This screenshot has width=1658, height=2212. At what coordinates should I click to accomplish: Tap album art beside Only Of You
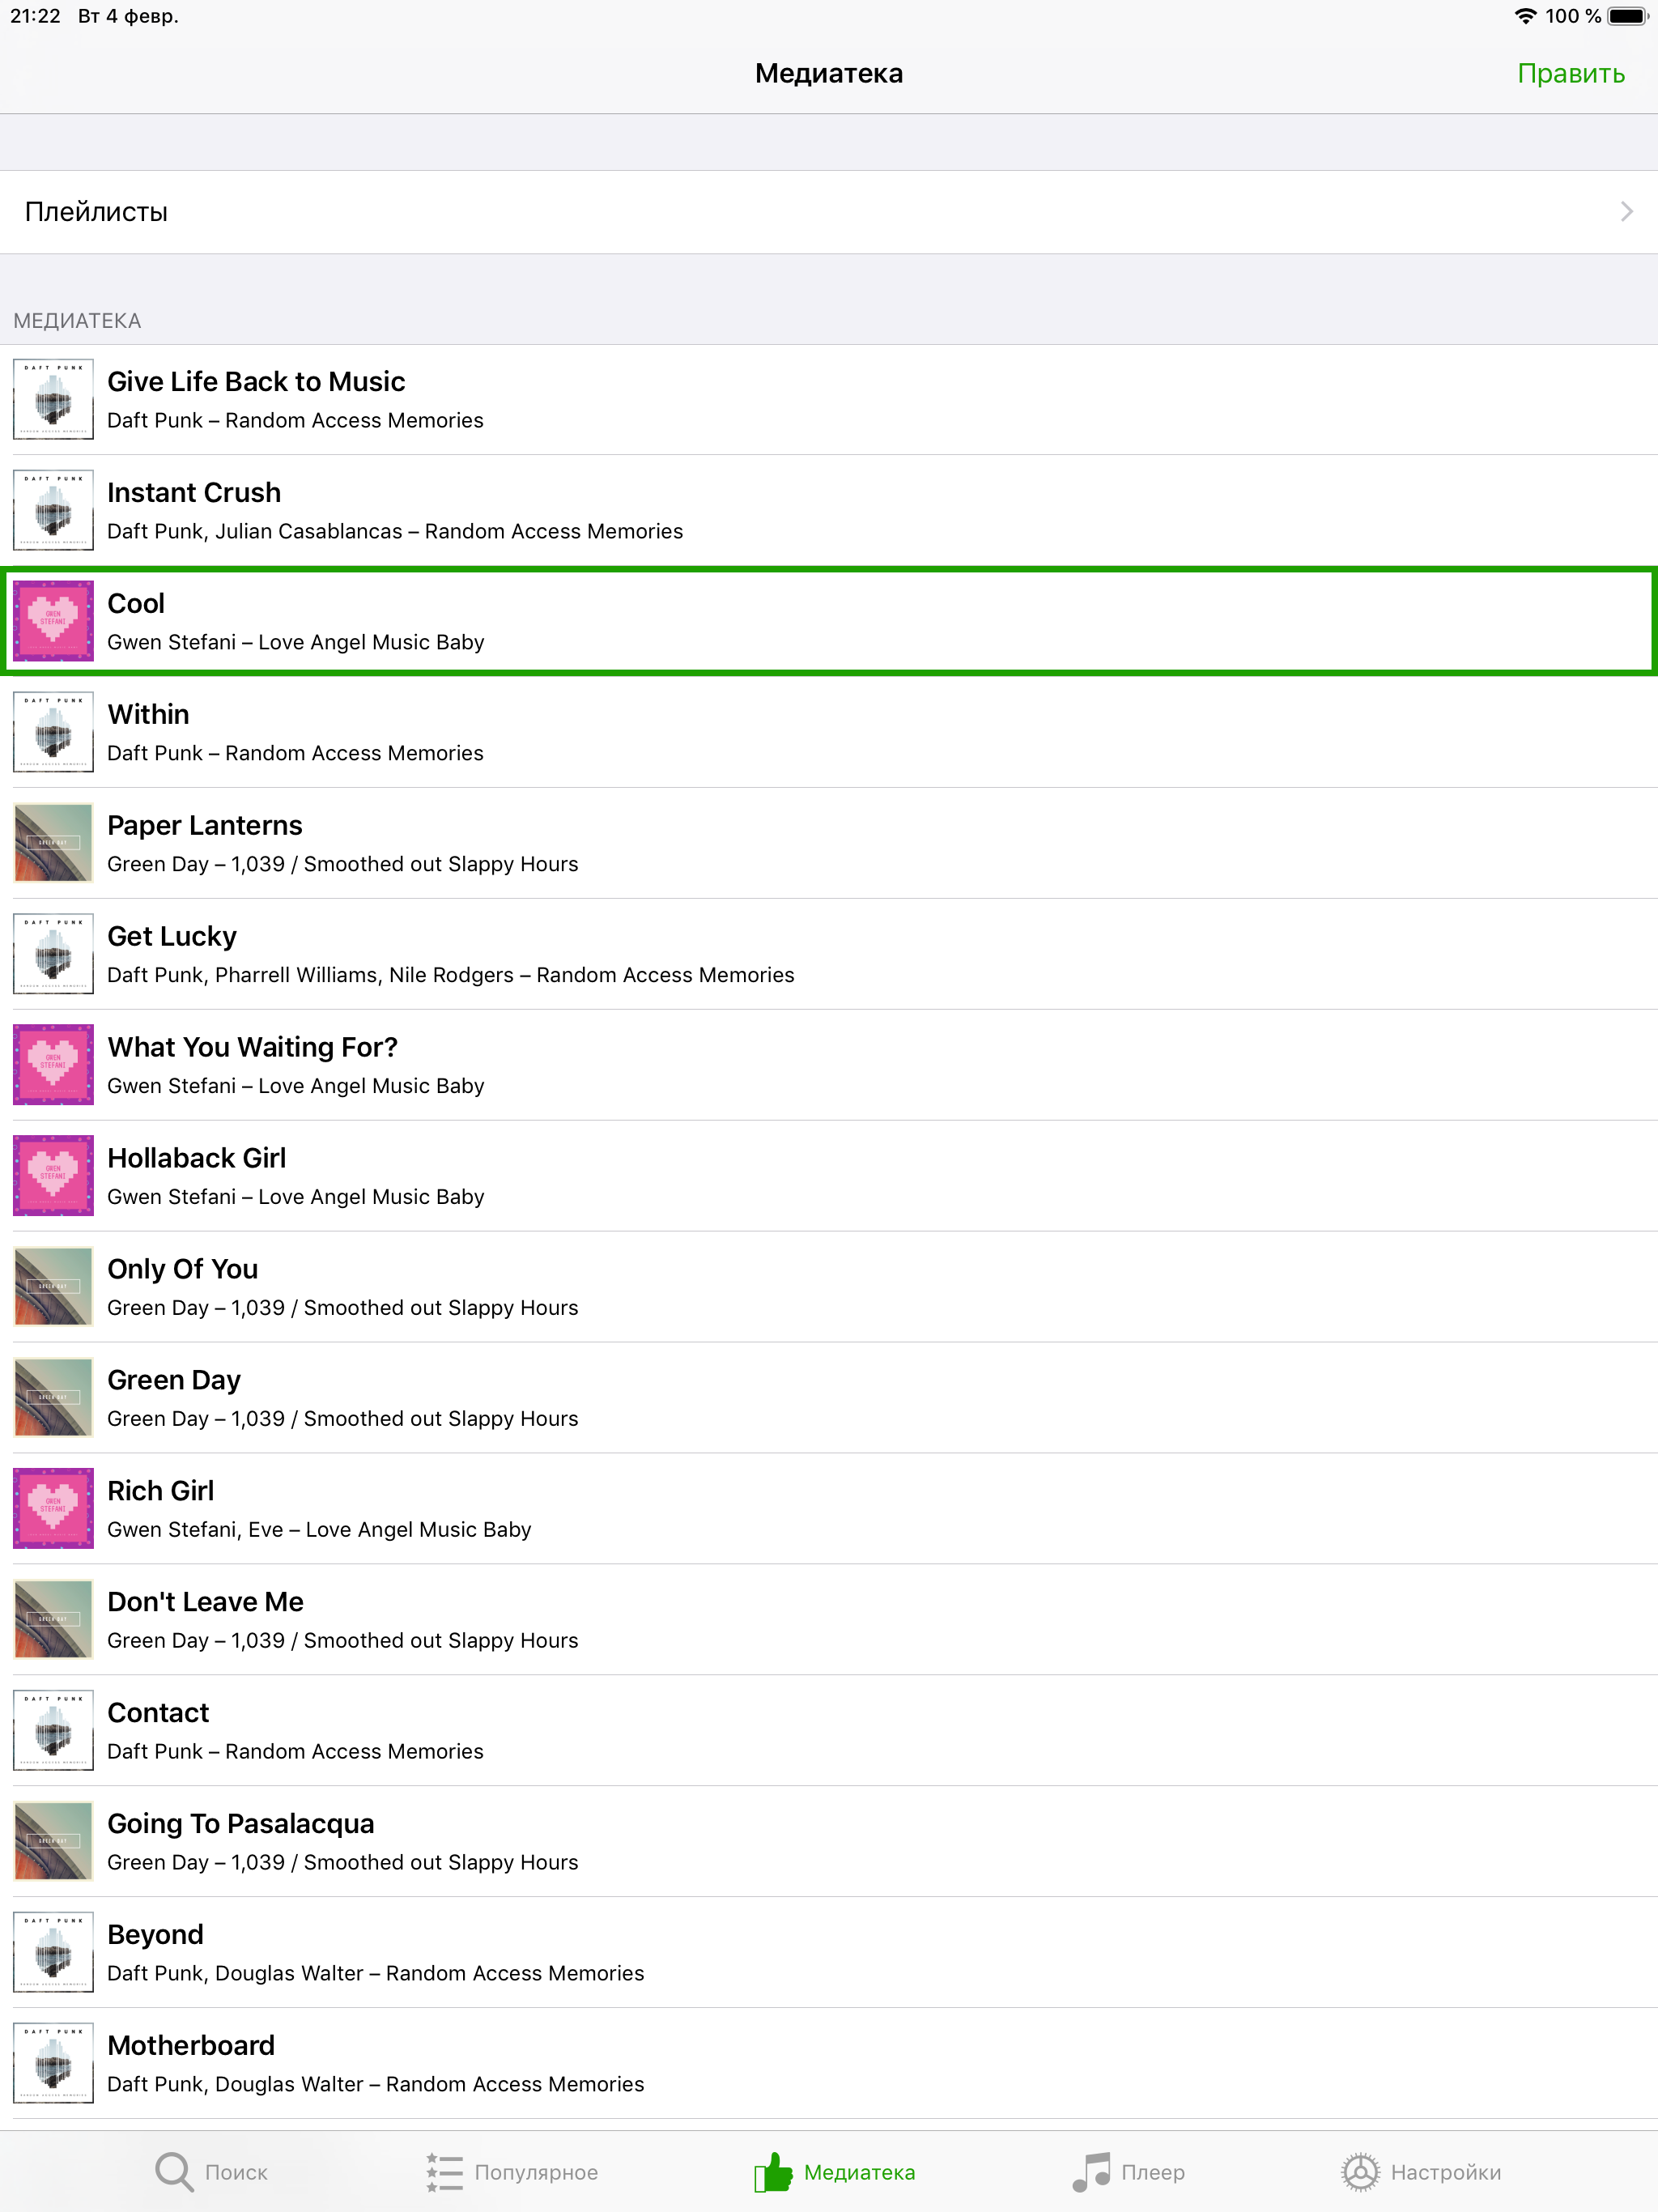point(53,1287)
